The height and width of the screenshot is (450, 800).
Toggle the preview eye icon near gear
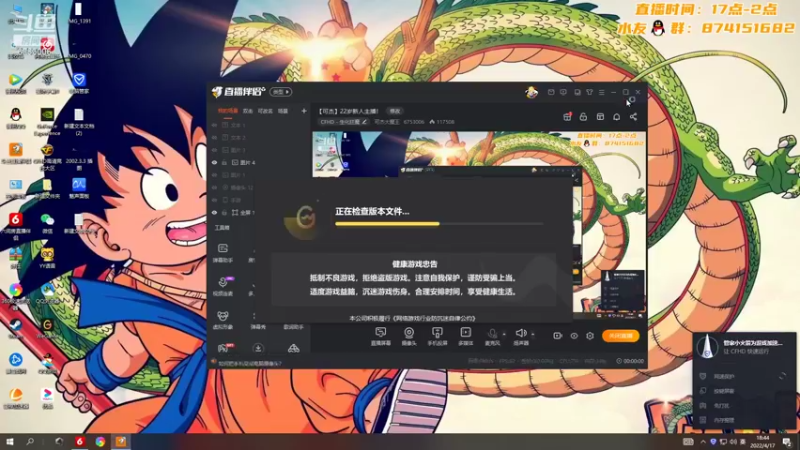[574, 336]
